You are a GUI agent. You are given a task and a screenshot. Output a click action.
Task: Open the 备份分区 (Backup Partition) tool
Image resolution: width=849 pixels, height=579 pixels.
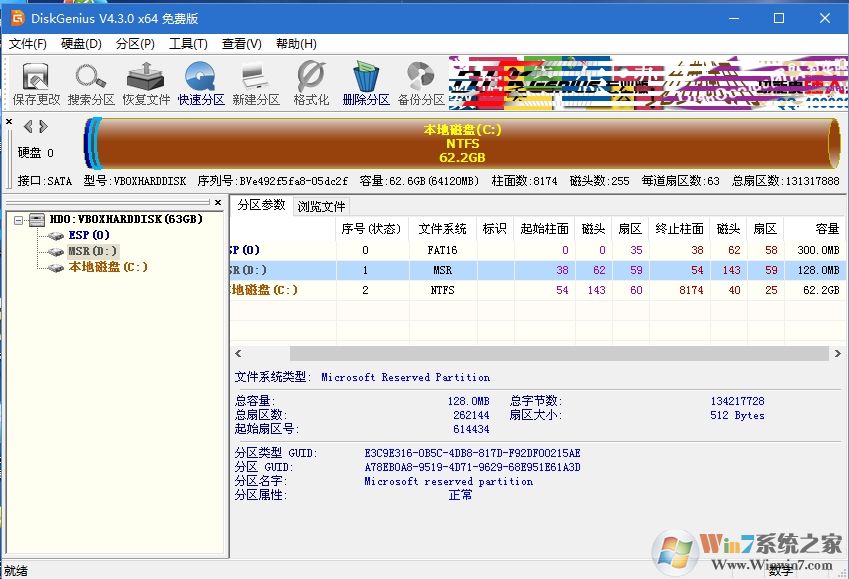pyautogui.click(x=418, y=81)
